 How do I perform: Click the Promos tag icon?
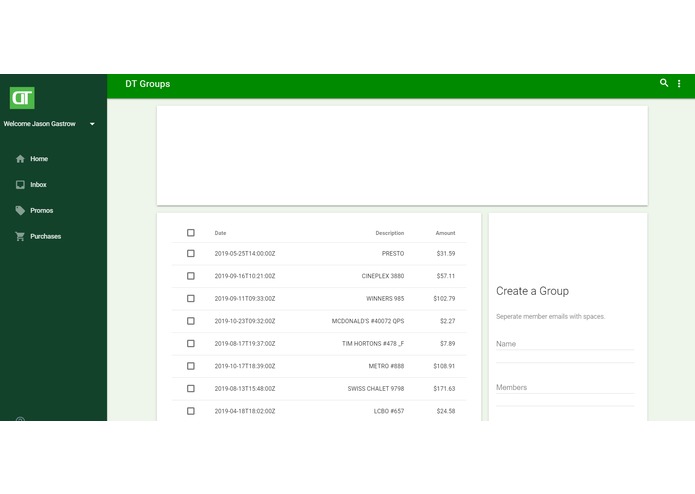click(20, 210)
